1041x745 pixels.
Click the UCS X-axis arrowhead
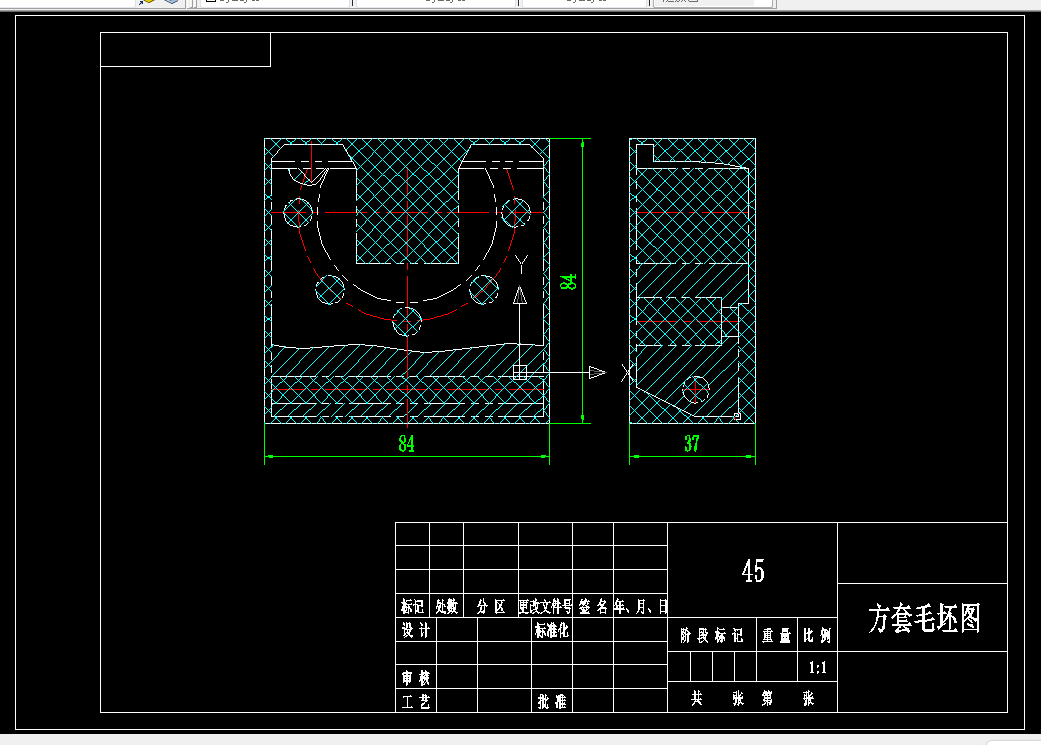click(597, 372)
